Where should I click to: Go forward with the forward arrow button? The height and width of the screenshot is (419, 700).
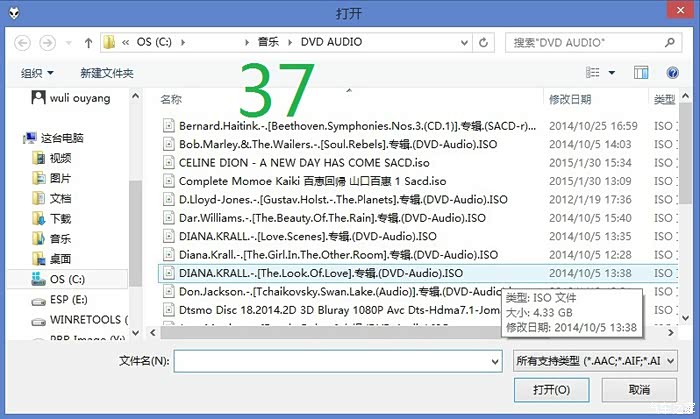[47, 43]
